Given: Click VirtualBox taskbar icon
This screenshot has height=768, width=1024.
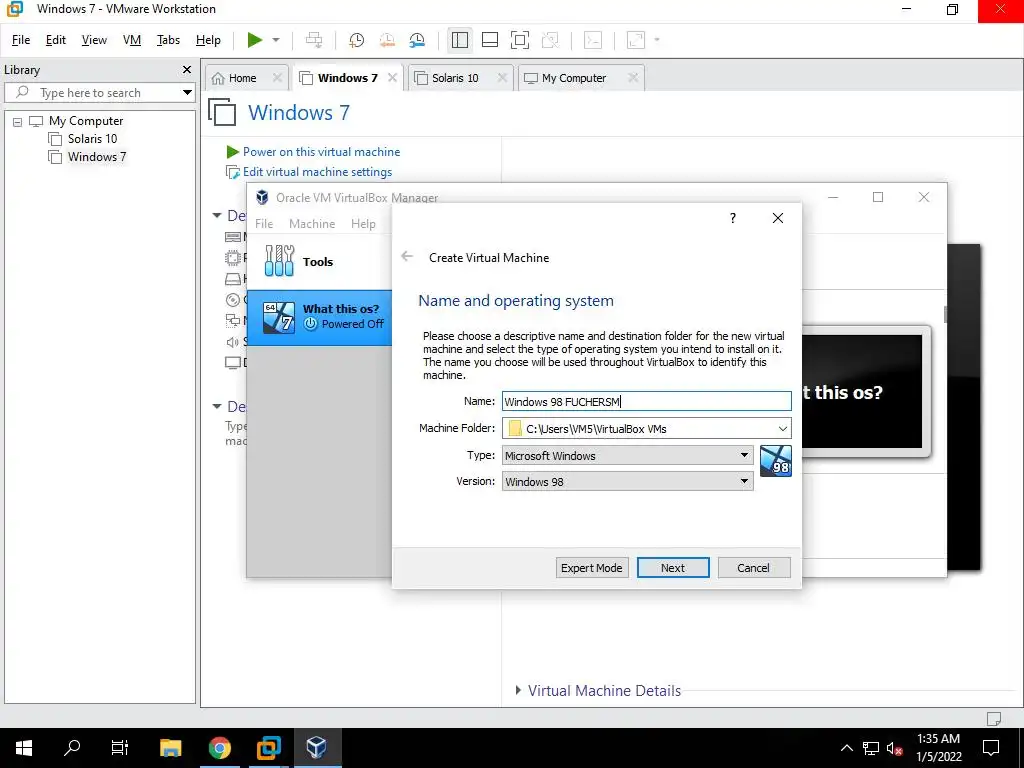Looking at the screenshot, I should (x=317, y=747).
